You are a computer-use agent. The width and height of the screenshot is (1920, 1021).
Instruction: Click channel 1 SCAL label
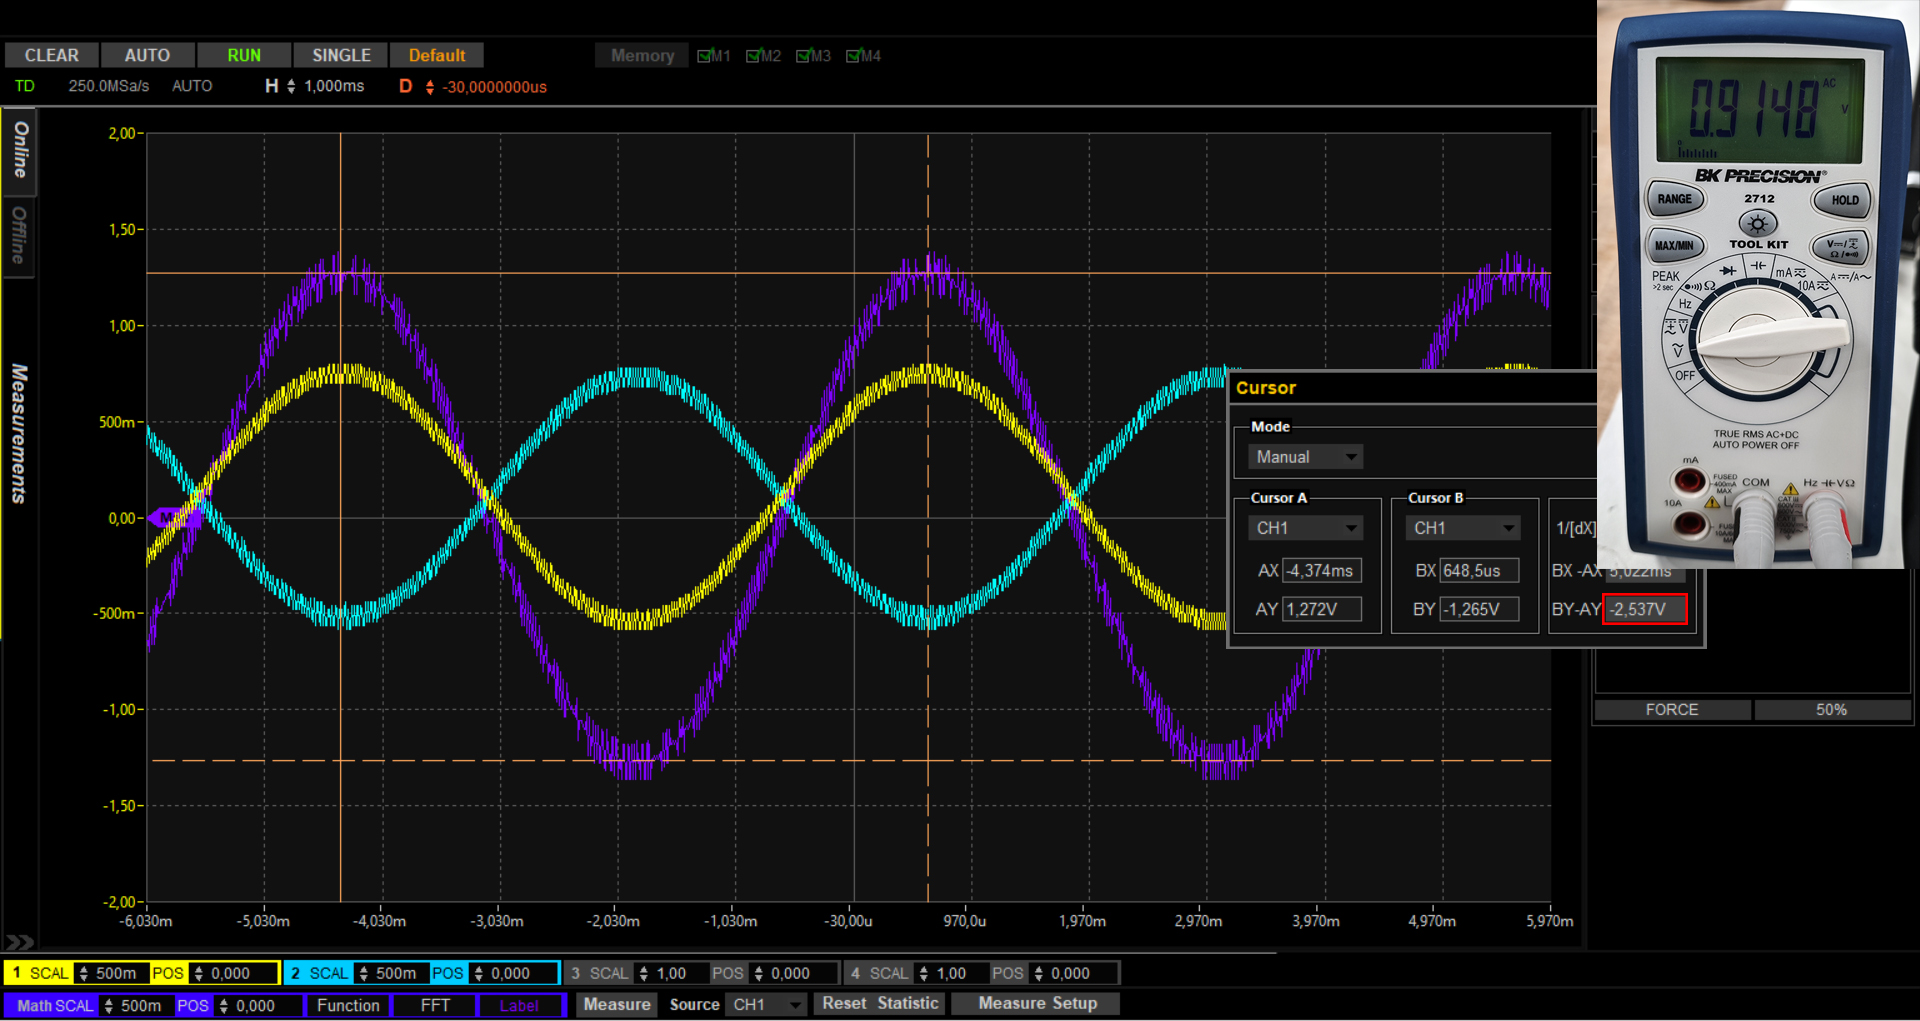pyautogui.click(x=49, y=973)
